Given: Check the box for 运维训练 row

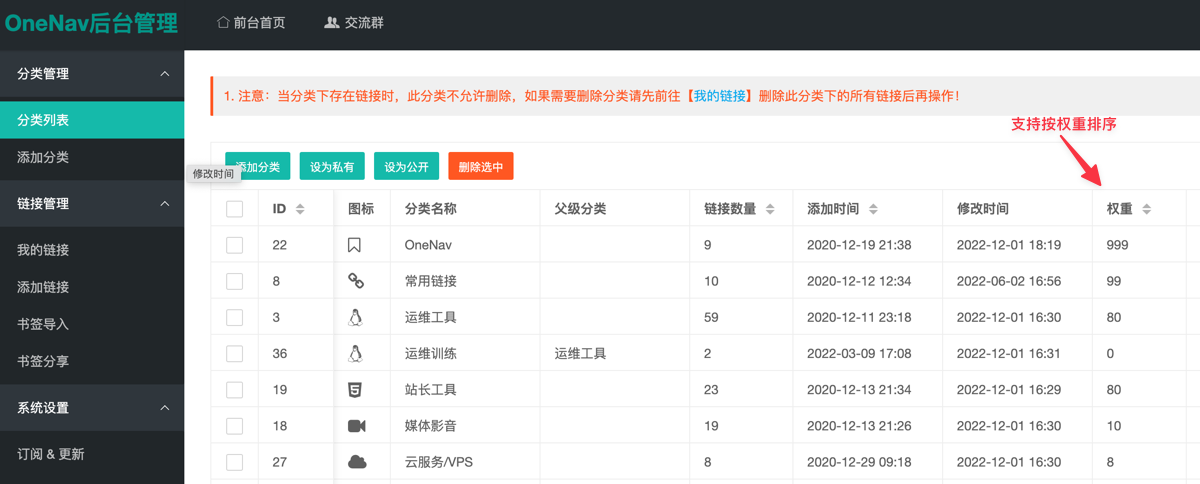Looking at the screenshot, I should (x=235, y=353).
